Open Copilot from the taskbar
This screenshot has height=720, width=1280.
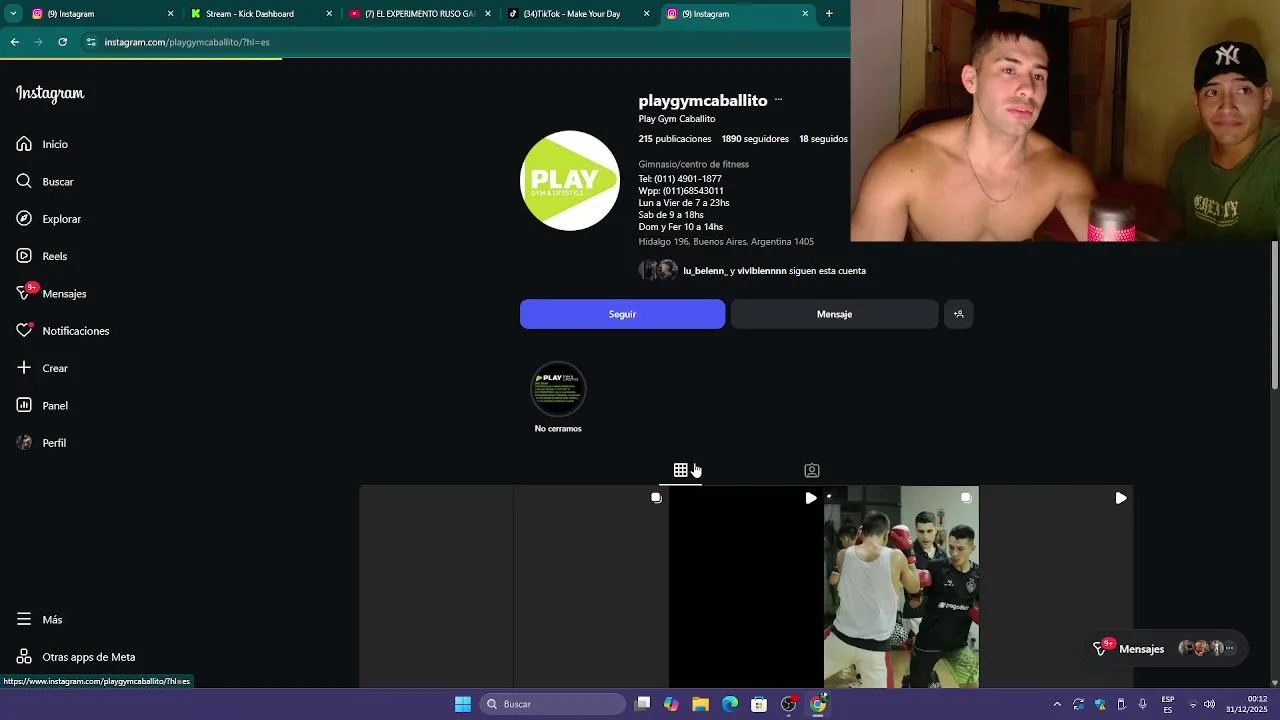click(671, 704)
